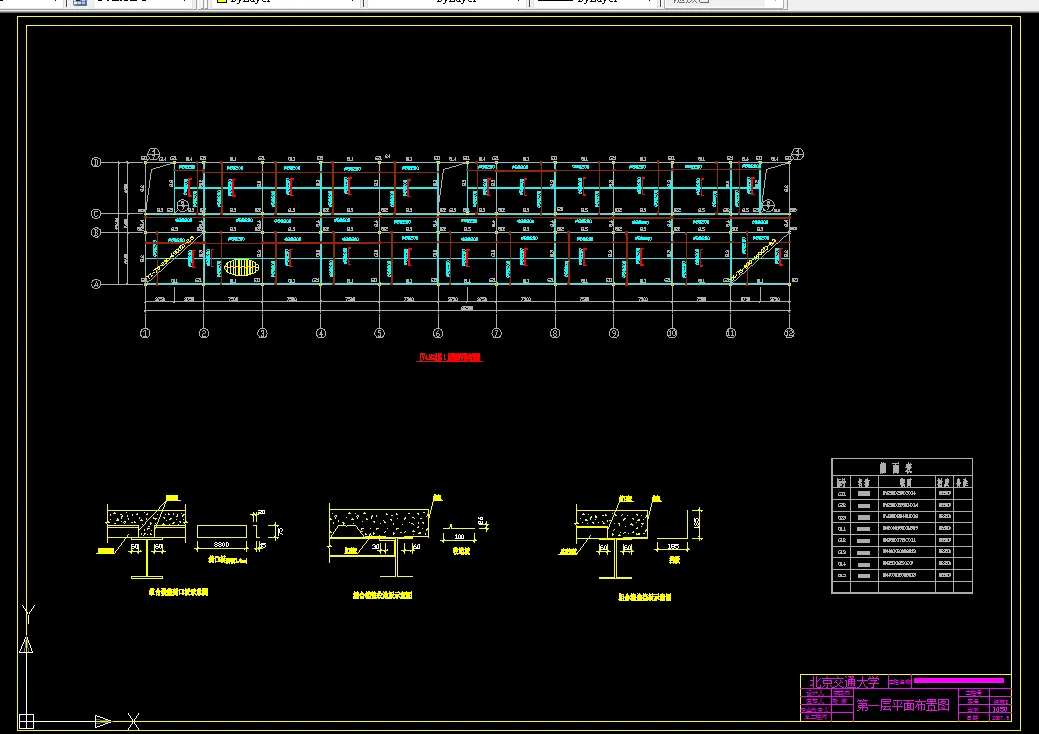Select the GL1 row label in section table

pos(842,529)
